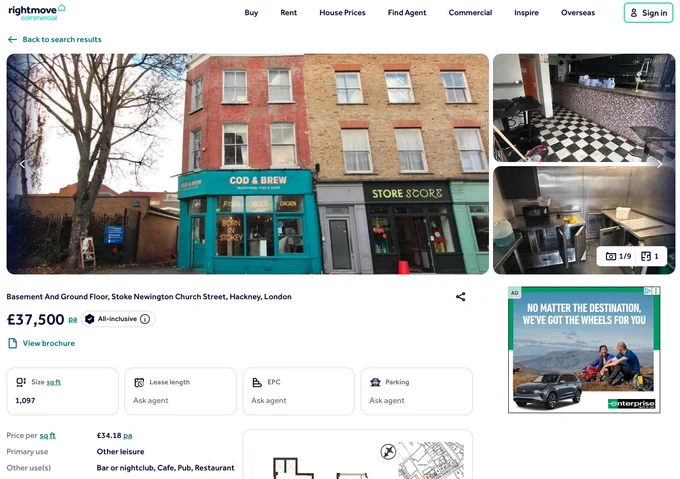Click the 1/9 photo counter

(x=618, y=256)
